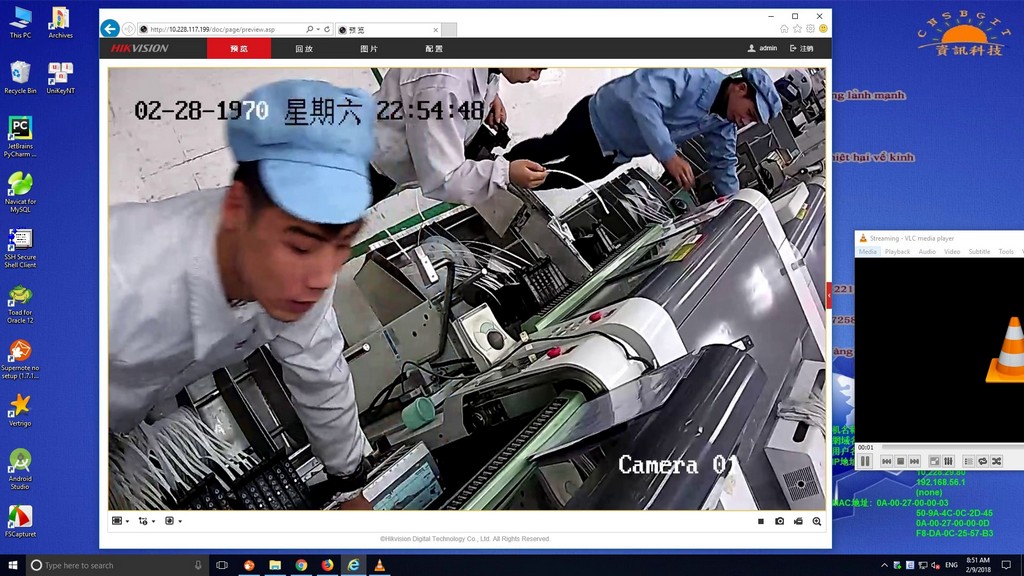Stop the Hikvision live view stream
Viewport: 1024px width, 576px height.
(x=761, y=521)
